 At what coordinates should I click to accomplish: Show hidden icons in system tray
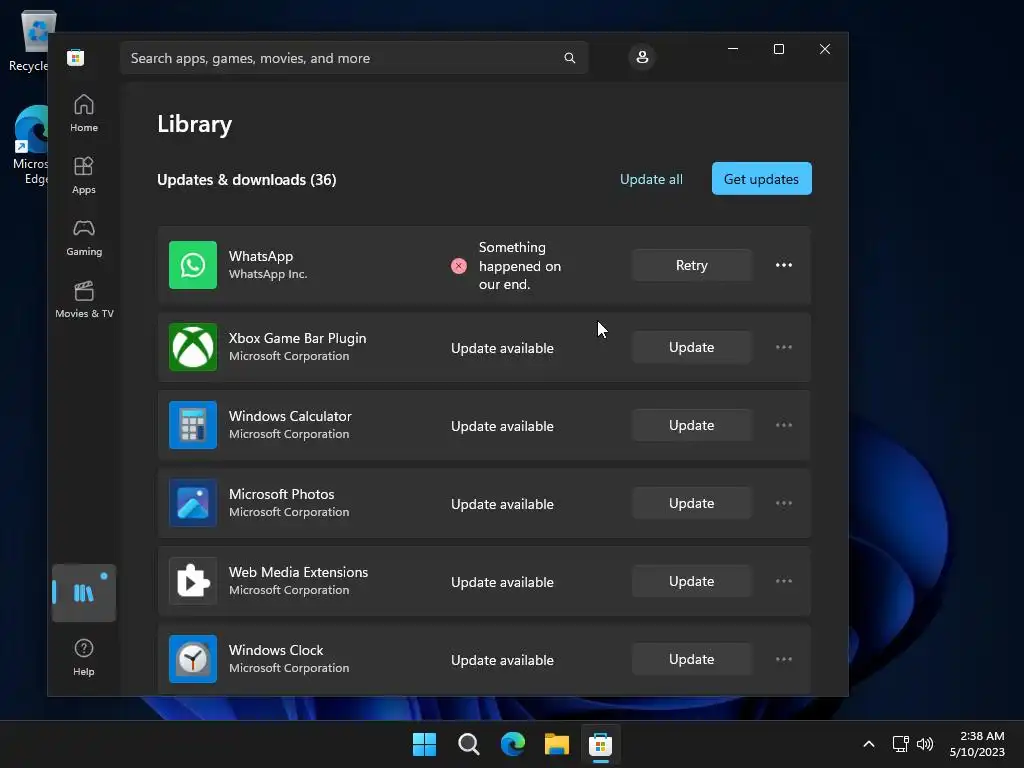(869, 744)
